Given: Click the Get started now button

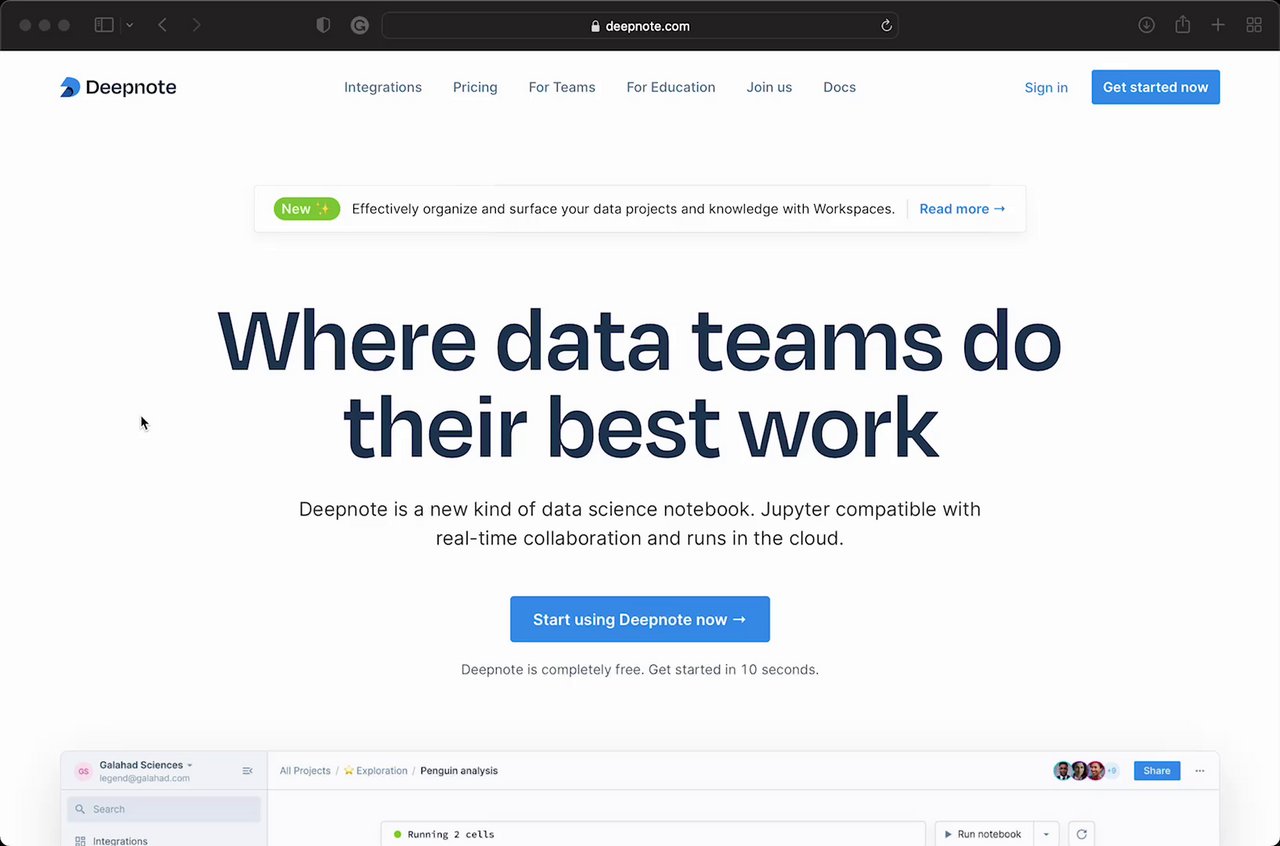Looking at the screenshot, I should pyautogui.click(x=1155, y=87).
